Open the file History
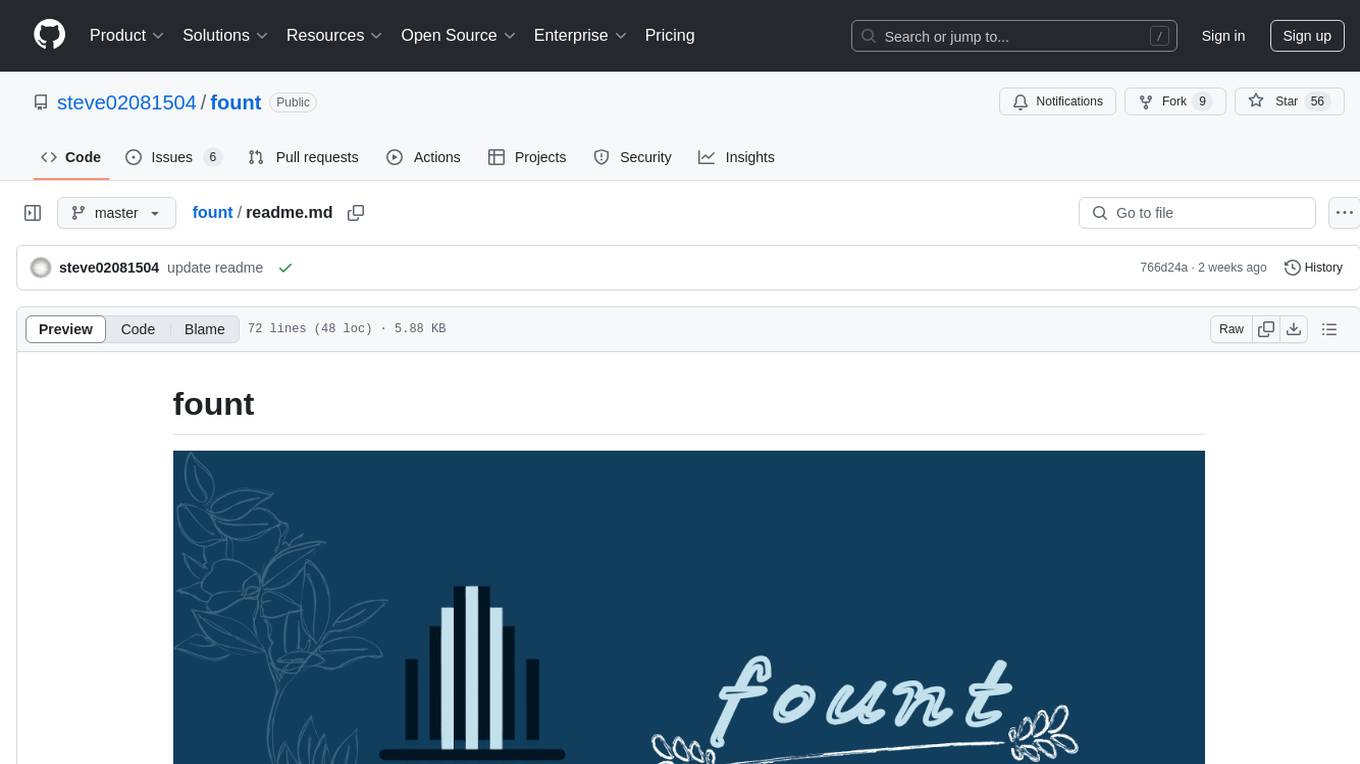This screenshot has height=764, width=1360. (x=1313, y=268)
